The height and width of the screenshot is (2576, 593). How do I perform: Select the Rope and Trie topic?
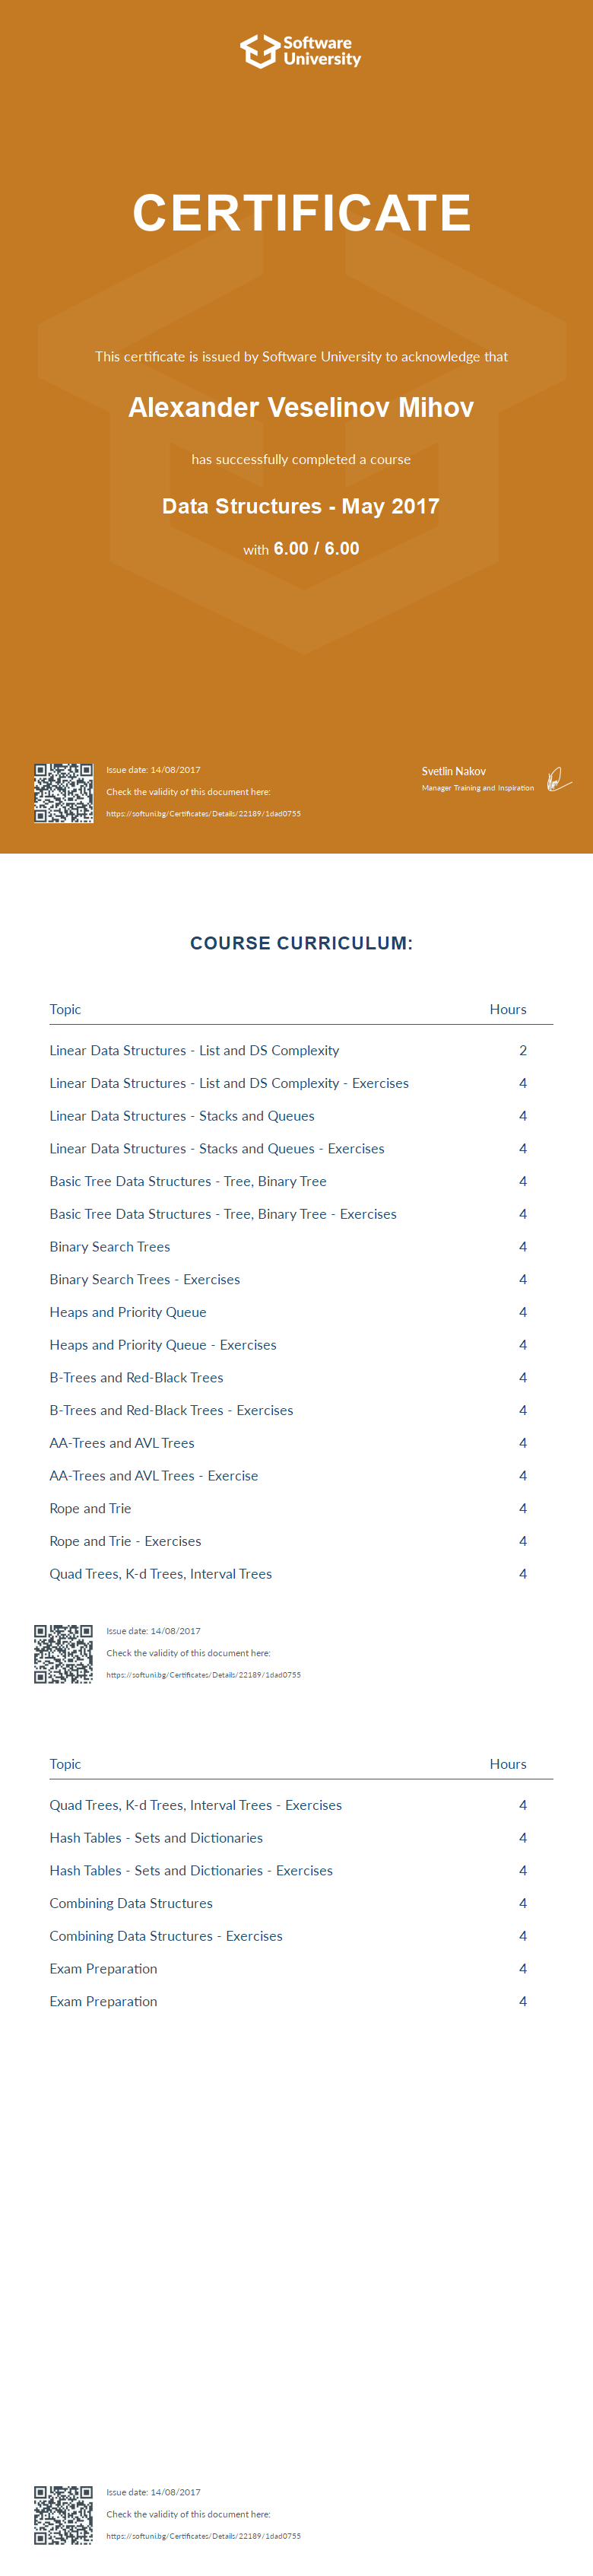coord(90,1508)
